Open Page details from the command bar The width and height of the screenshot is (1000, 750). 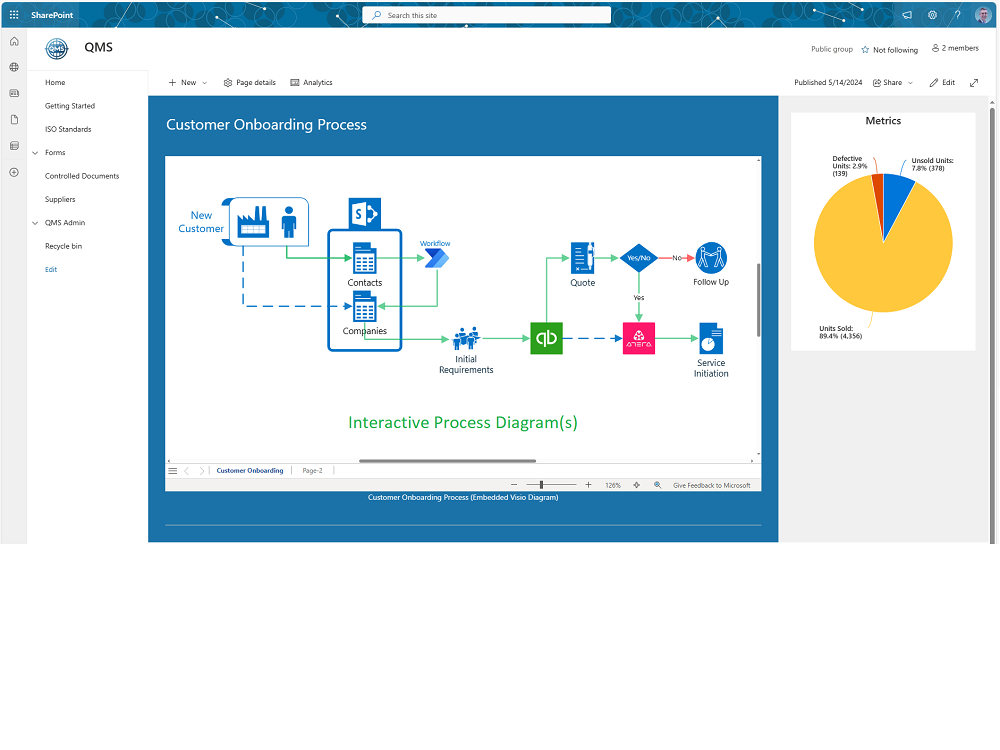(249, 82)
